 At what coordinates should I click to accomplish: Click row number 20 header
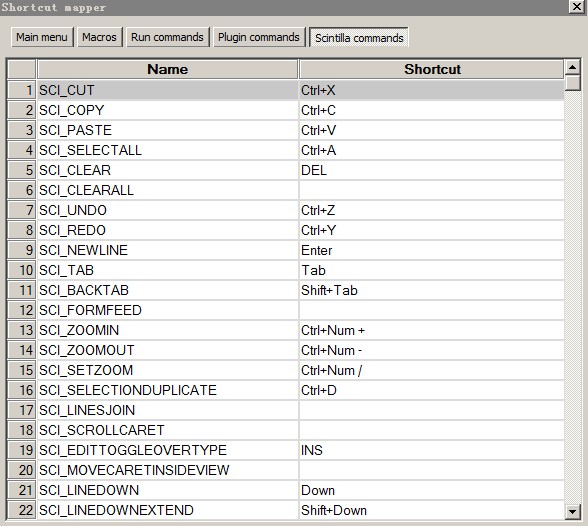coord(22,470)
